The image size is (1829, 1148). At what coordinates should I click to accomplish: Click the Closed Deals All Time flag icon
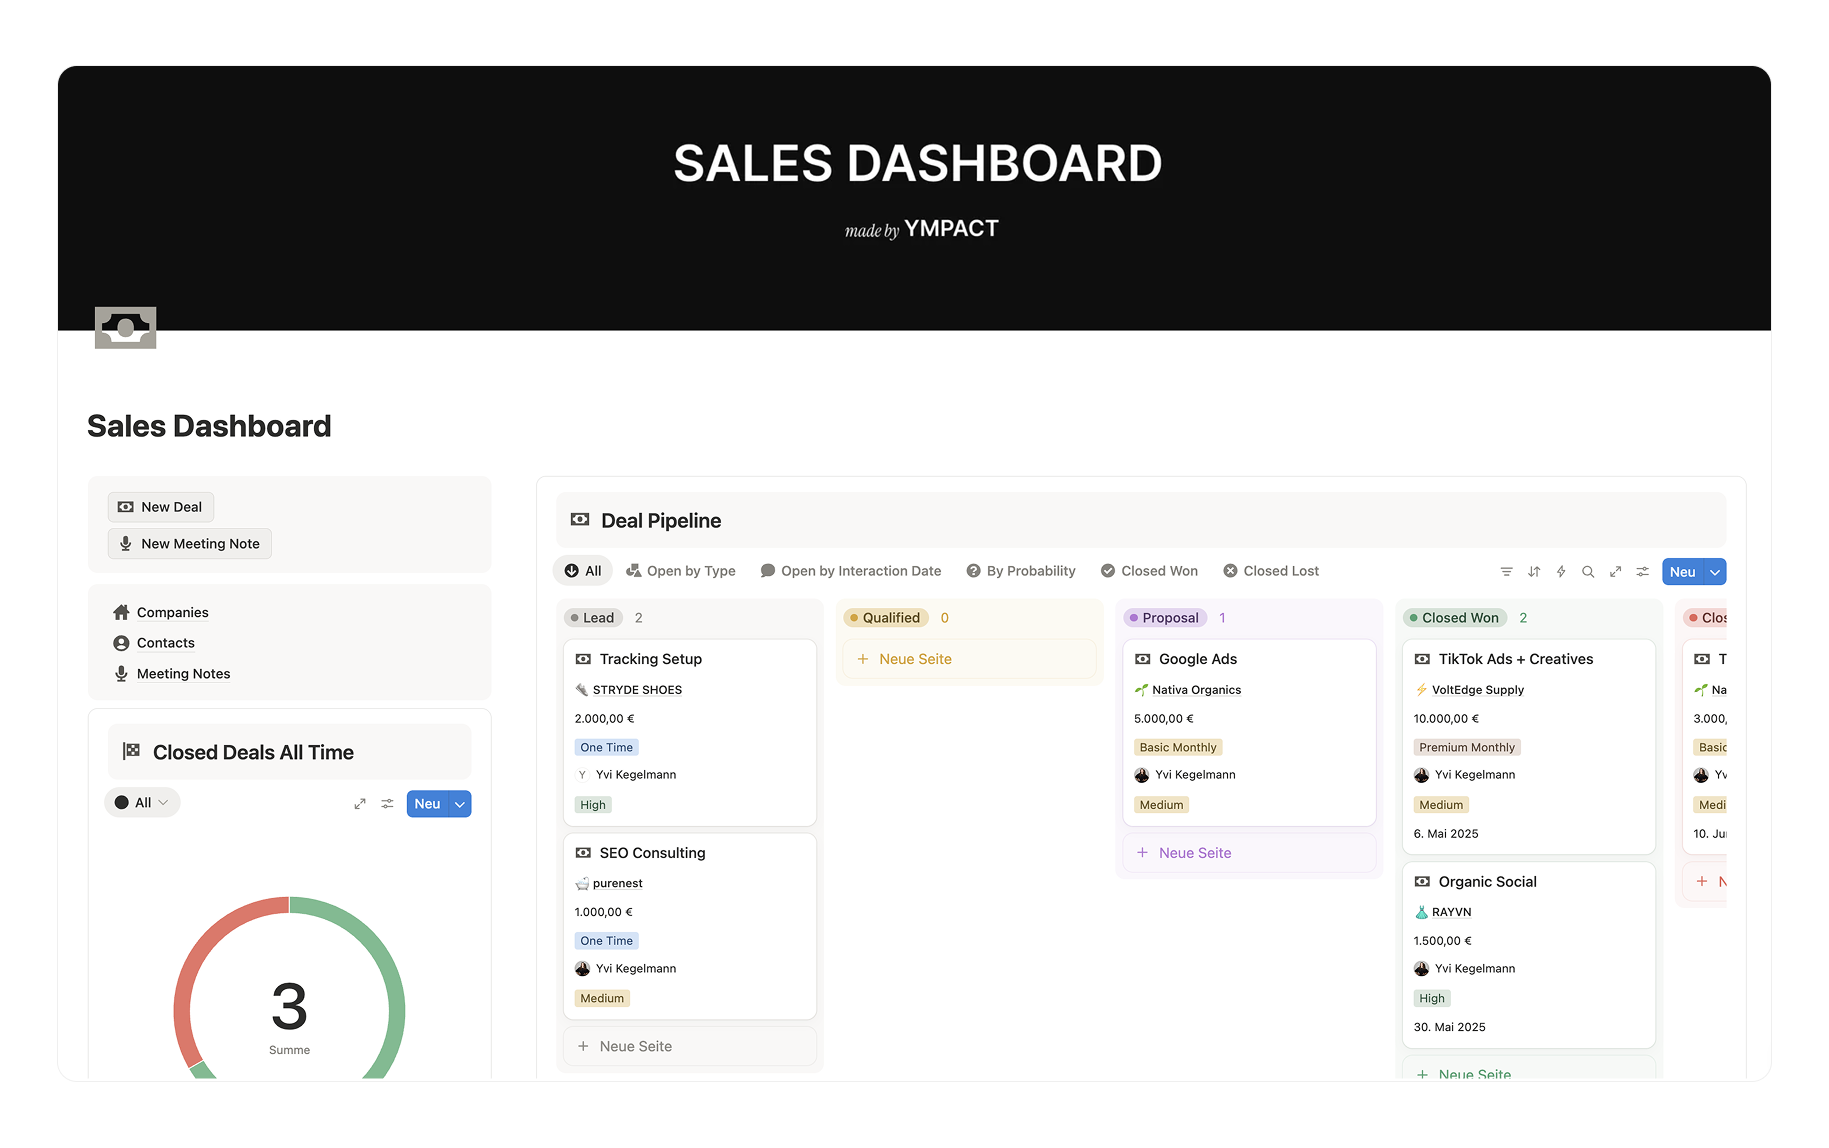click(131, 751)
